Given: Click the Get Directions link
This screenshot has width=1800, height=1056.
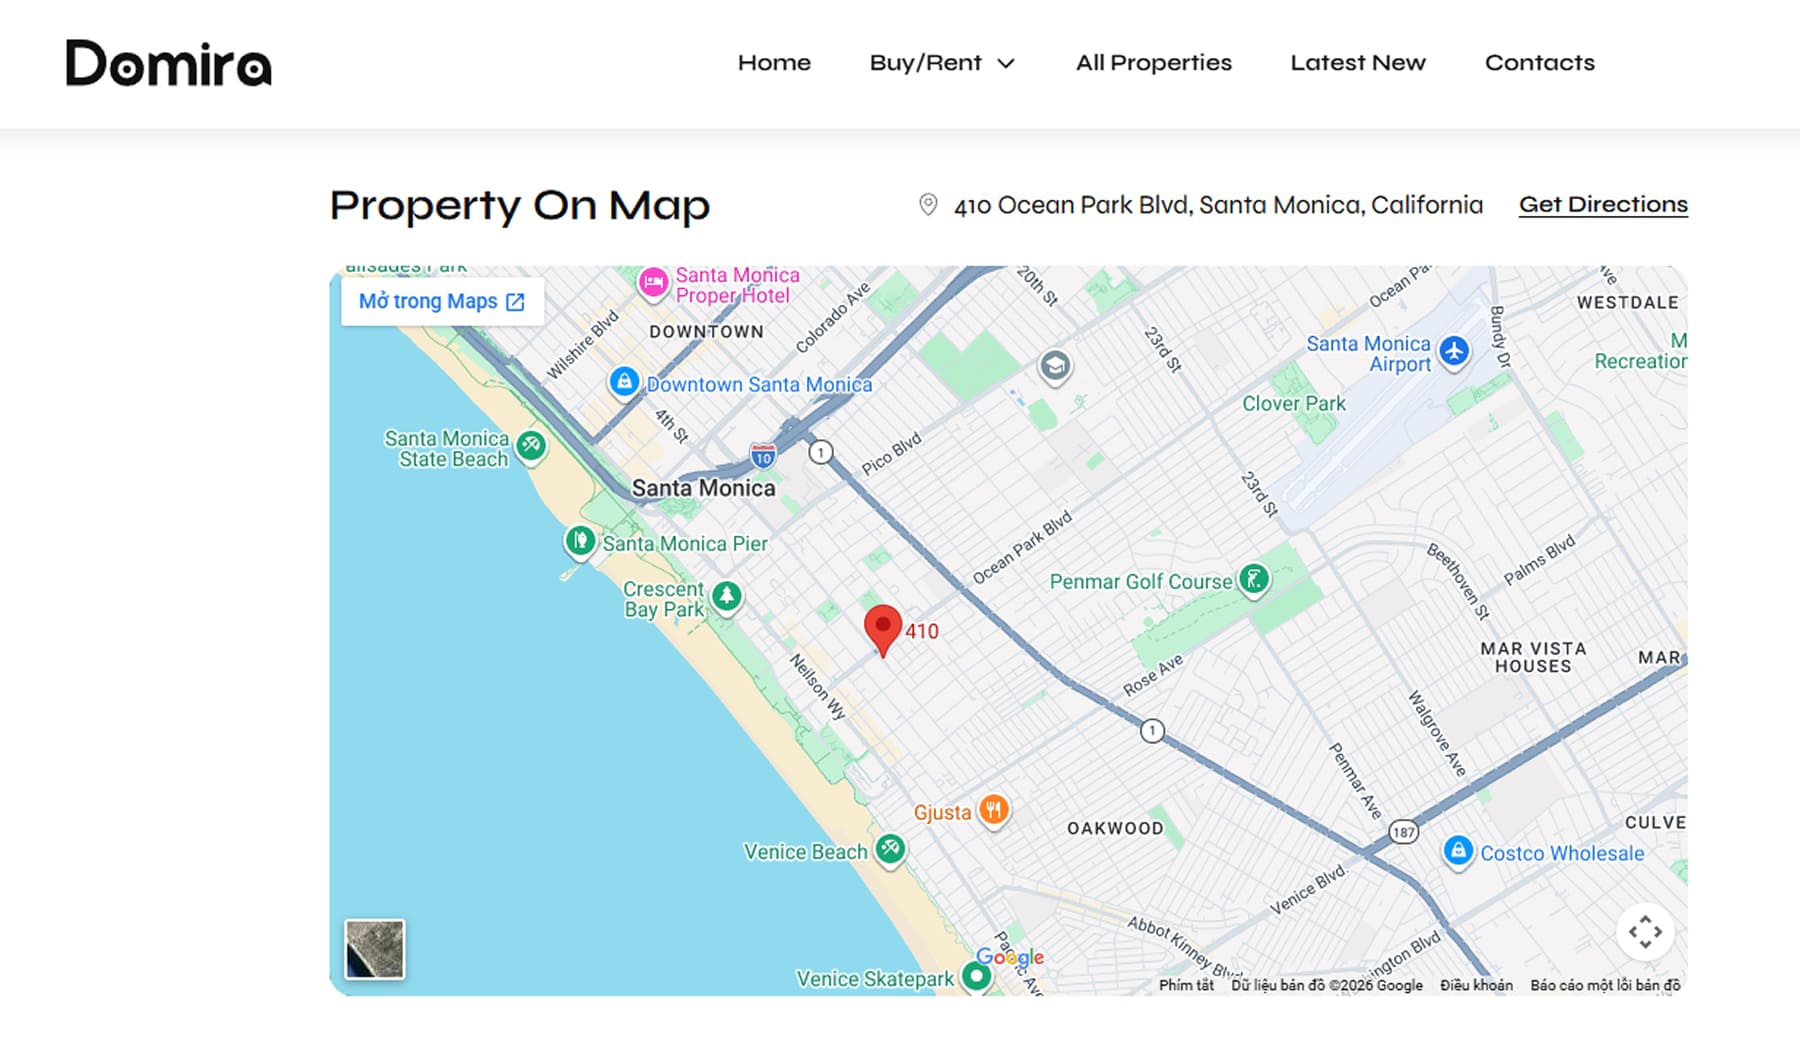Looking at the screenshot, I should 1603,205.
